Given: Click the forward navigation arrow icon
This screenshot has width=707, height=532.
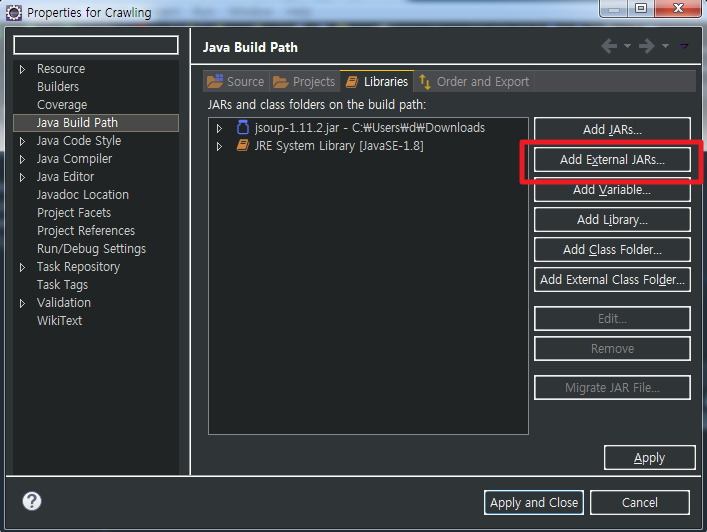Looking at the screenshot, I should pos(647,46).
